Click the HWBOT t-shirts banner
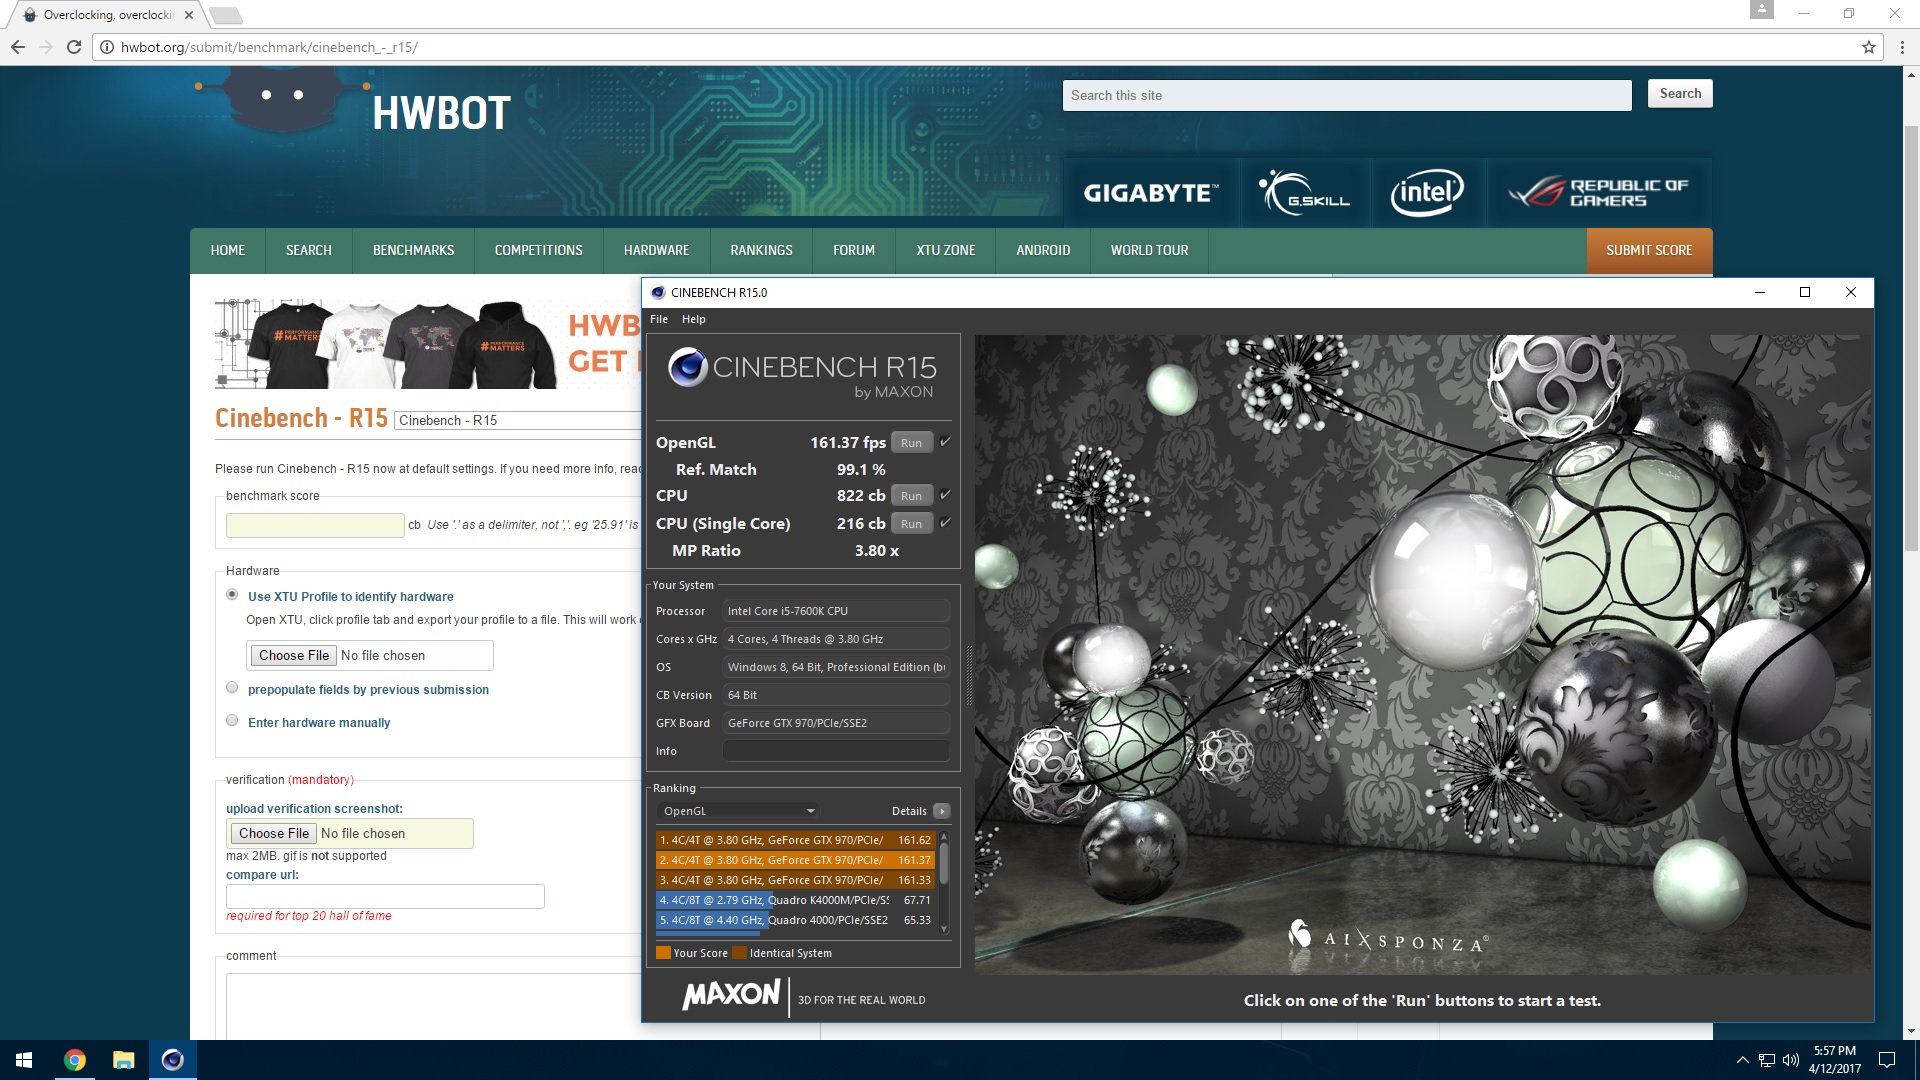The height and width of the screenshot is (1080, 1920). click(428, 343)
